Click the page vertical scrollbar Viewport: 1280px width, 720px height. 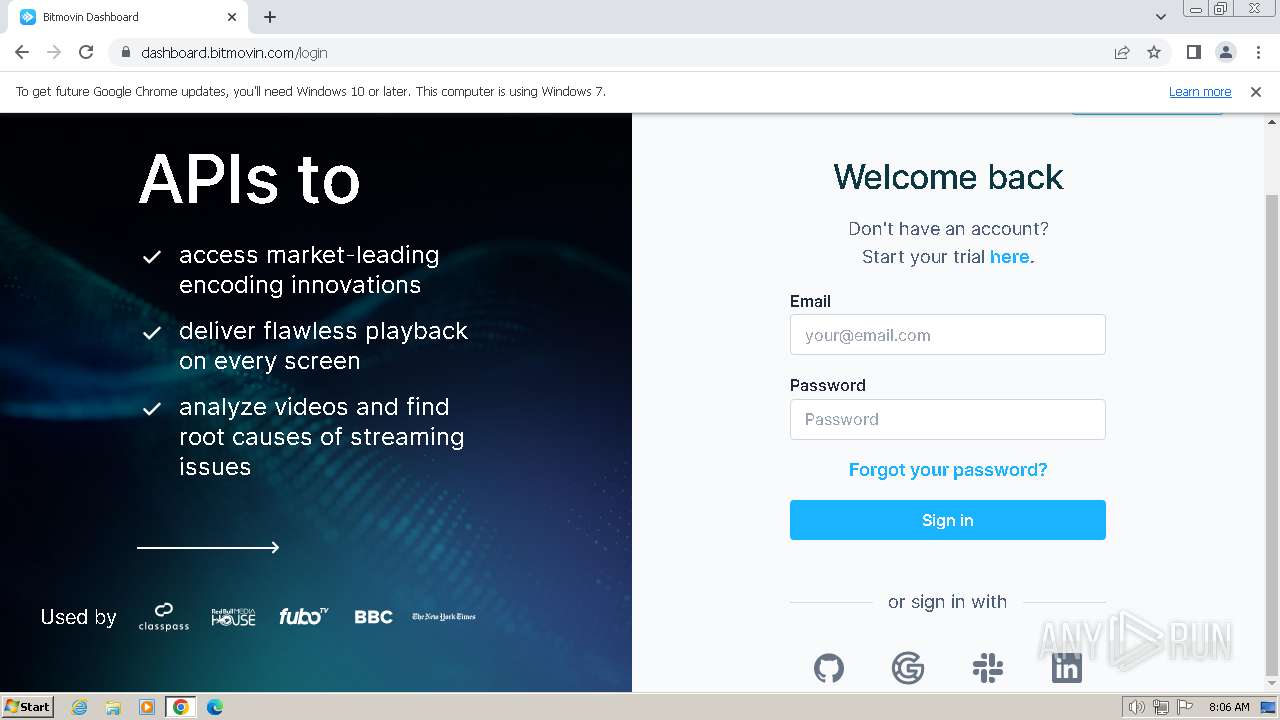pyautogui.click(x=1272, y=435)
